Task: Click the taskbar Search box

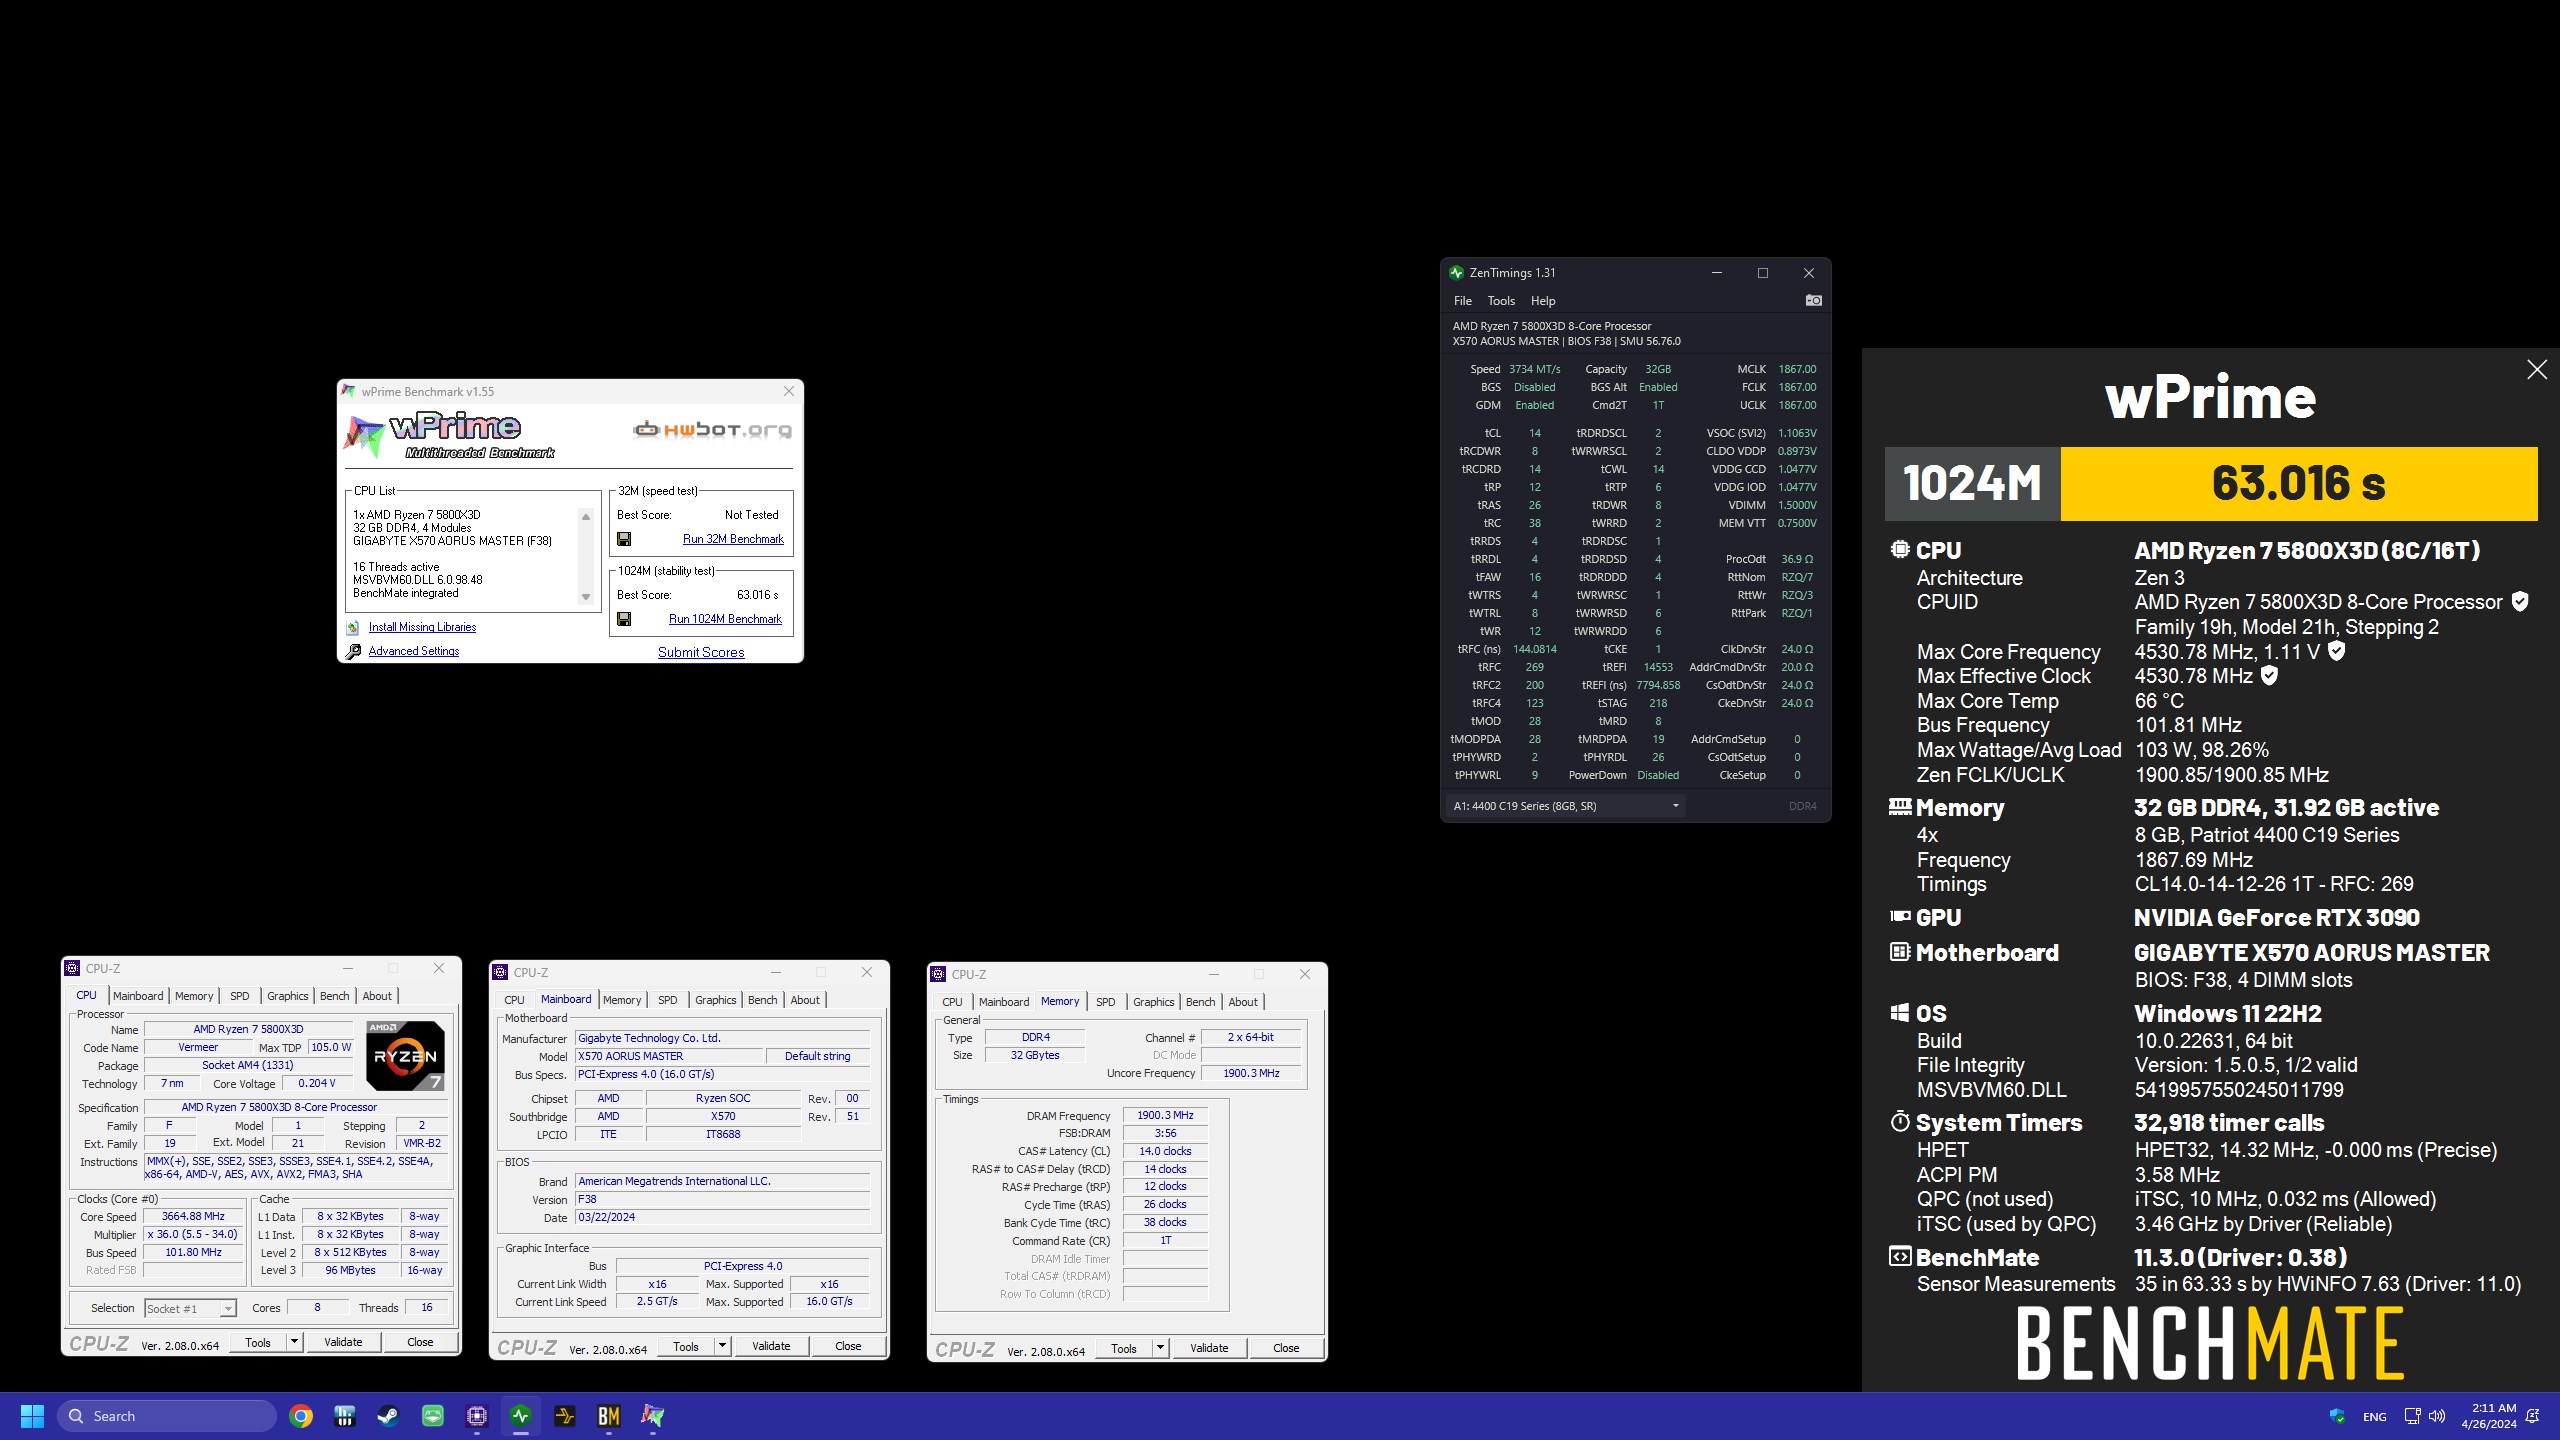Action: 167,1416
